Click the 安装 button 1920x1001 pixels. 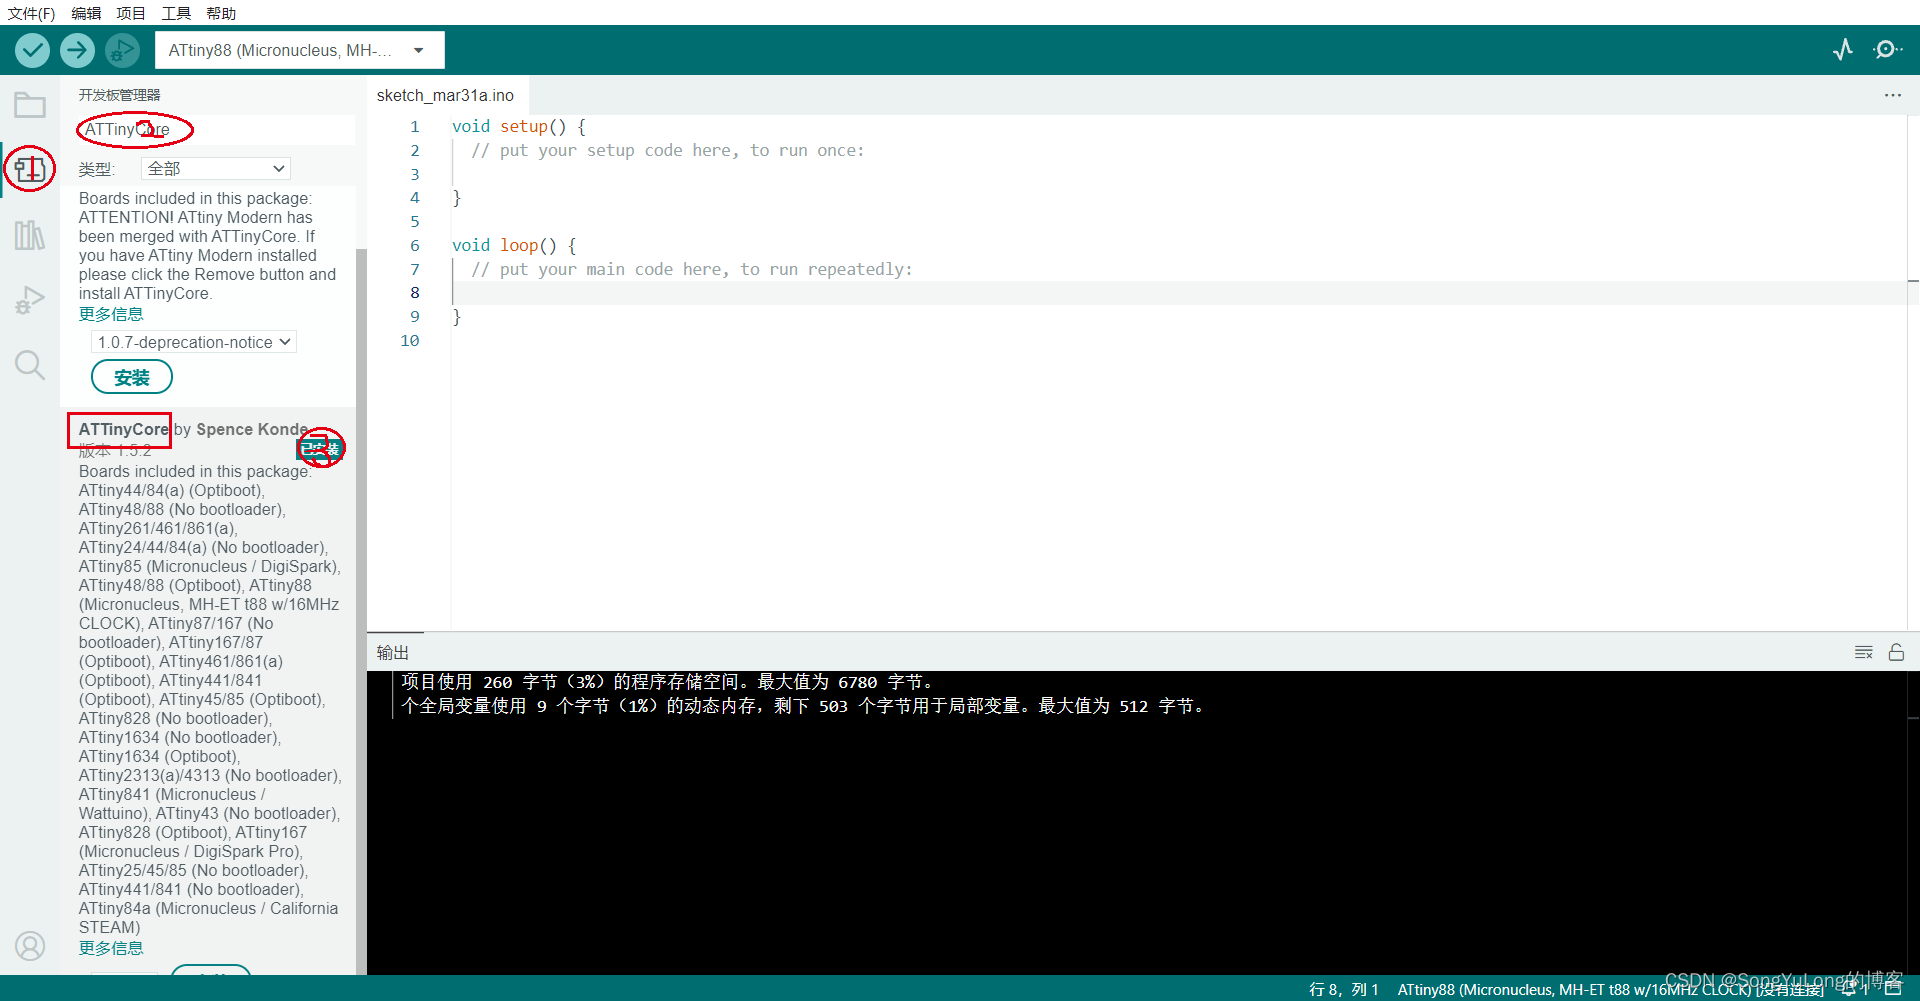pyautogui.click(x=131, y=377)
